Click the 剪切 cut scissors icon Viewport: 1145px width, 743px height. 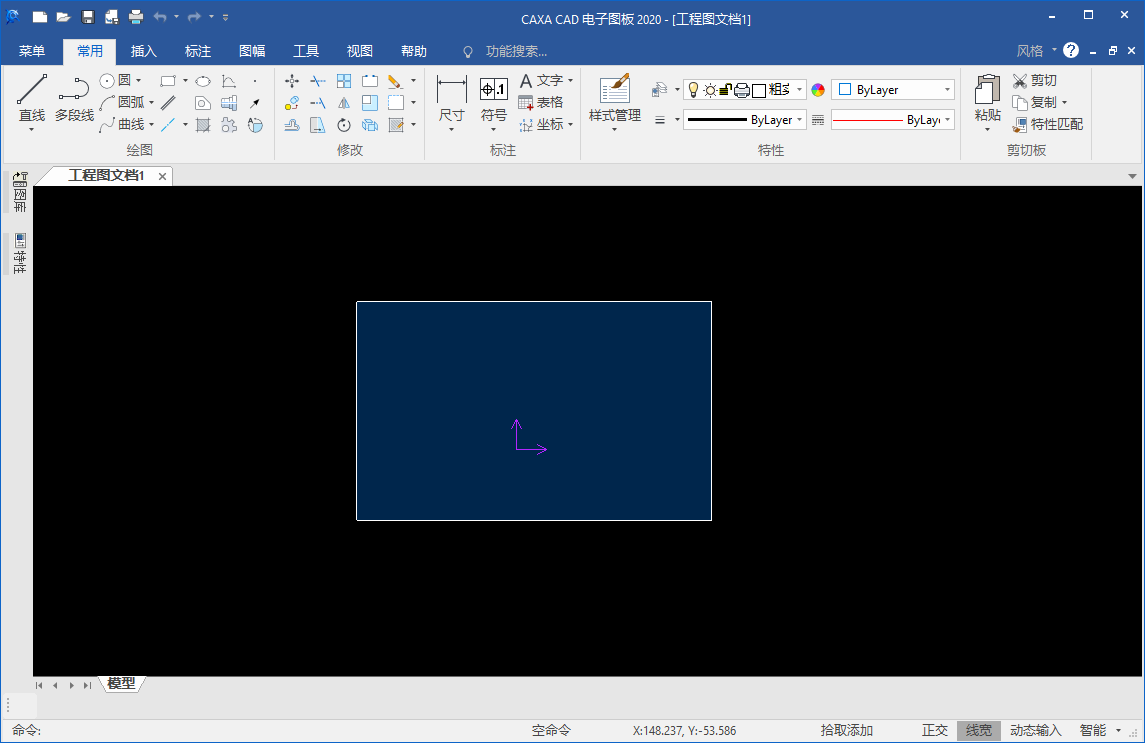[x=1020, y=80]
